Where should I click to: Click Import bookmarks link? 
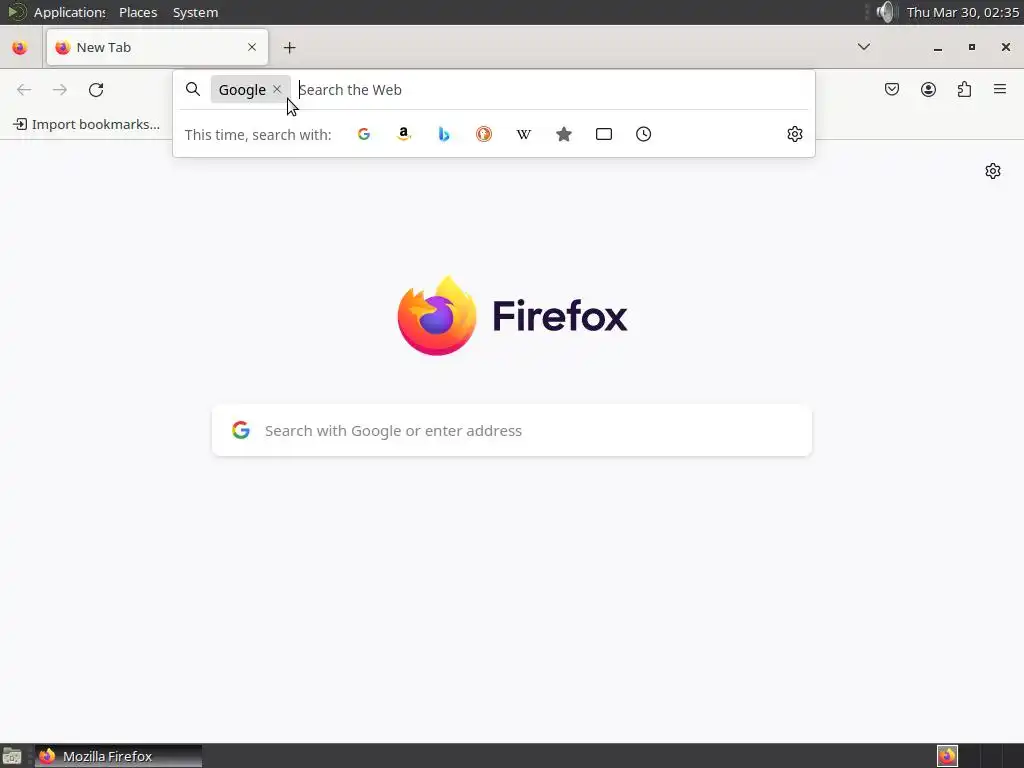86,124
